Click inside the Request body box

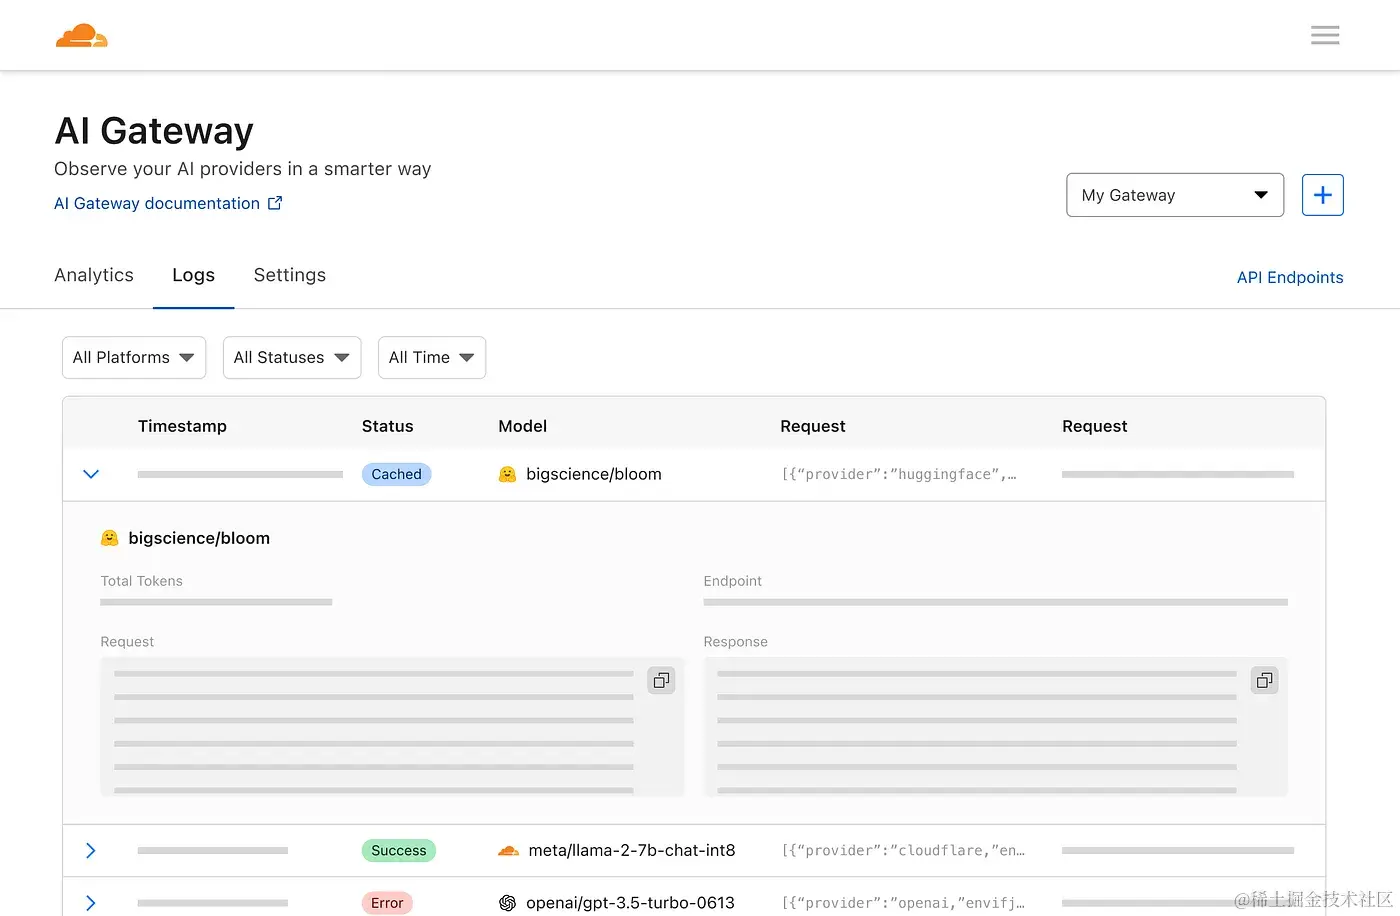pyautogui.click(x=392, y=727)
